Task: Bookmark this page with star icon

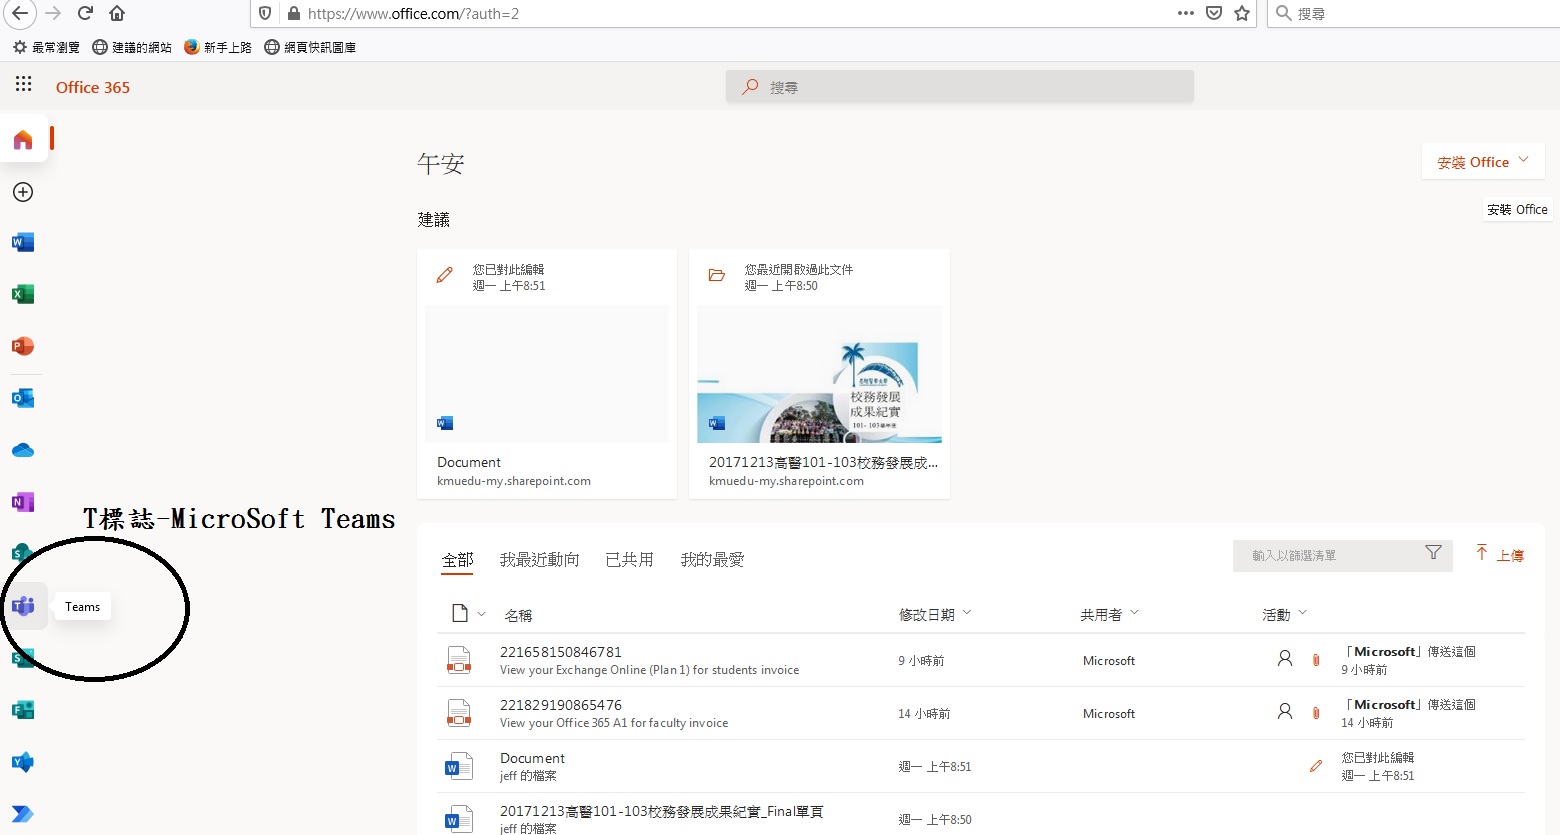Action: [x=1242, y=13]
